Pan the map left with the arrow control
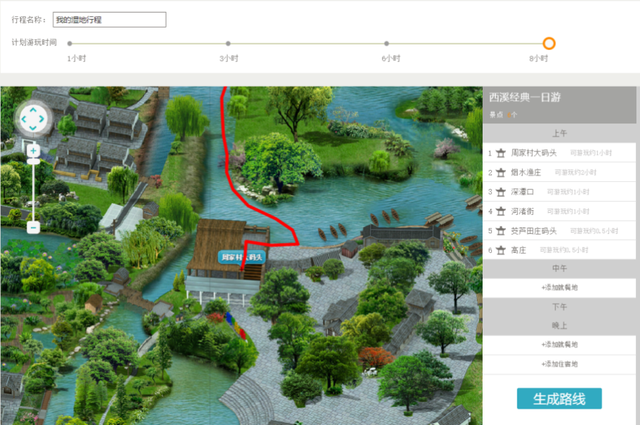640x425 pixels. click(23, 119)
